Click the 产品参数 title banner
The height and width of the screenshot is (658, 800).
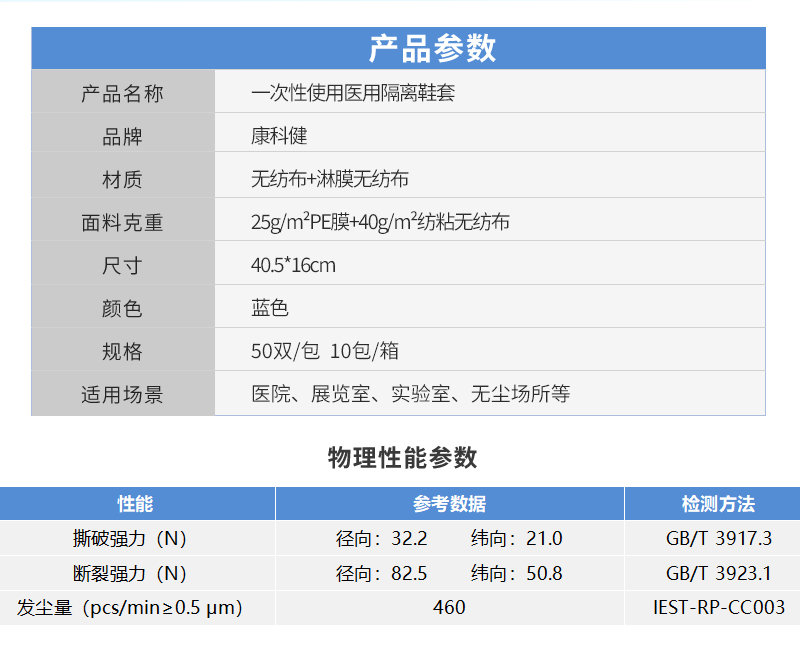point(432,48)
